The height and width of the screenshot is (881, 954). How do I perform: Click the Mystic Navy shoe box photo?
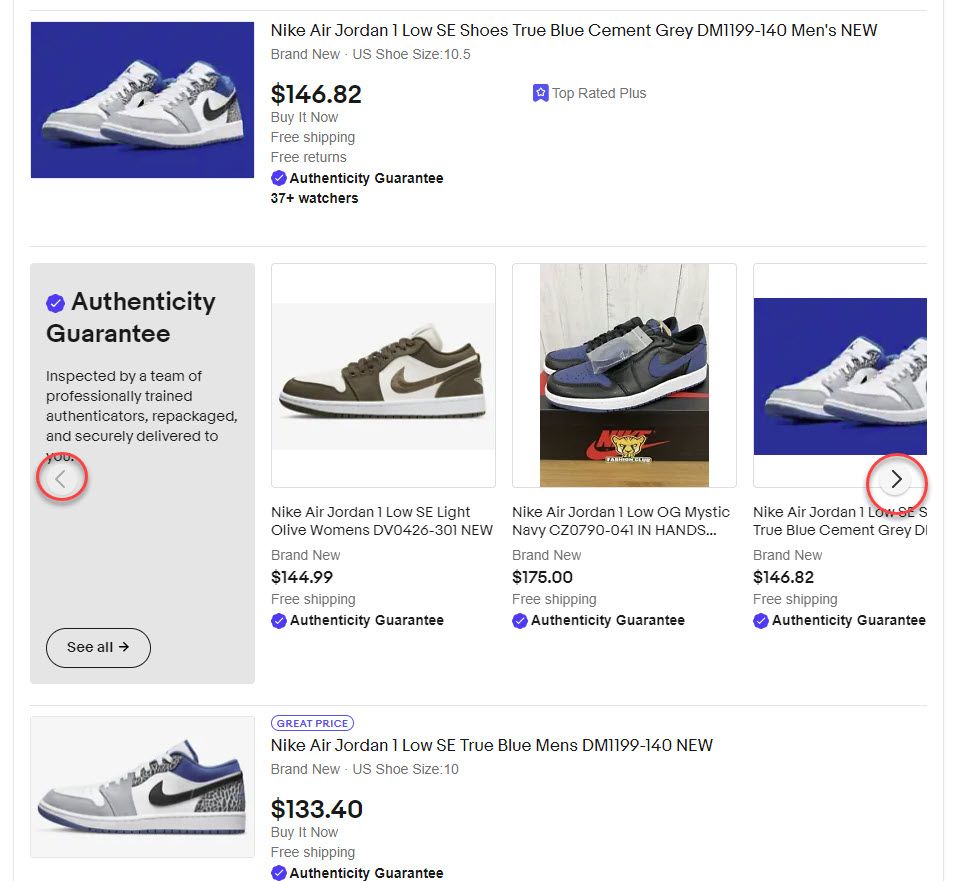(624, 375)
